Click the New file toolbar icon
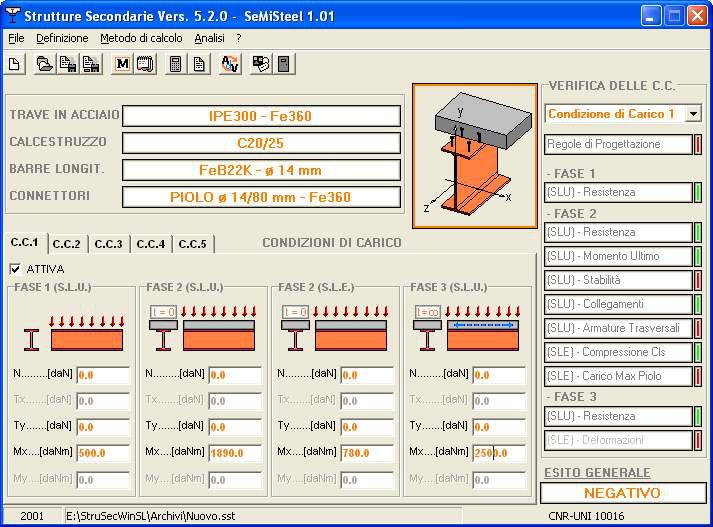Screen dimensions: 713x527 coord(15,65)
